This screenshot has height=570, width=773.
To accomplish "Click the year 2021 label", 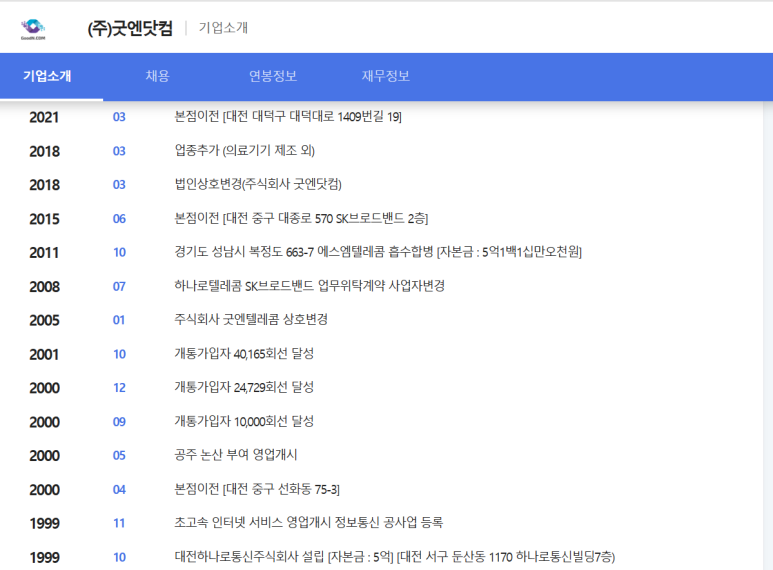I will click(44, 117).
